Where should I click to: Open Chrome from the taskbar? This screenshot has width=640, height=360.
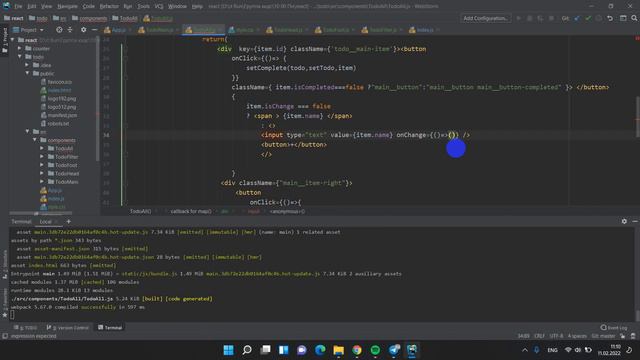357,350
